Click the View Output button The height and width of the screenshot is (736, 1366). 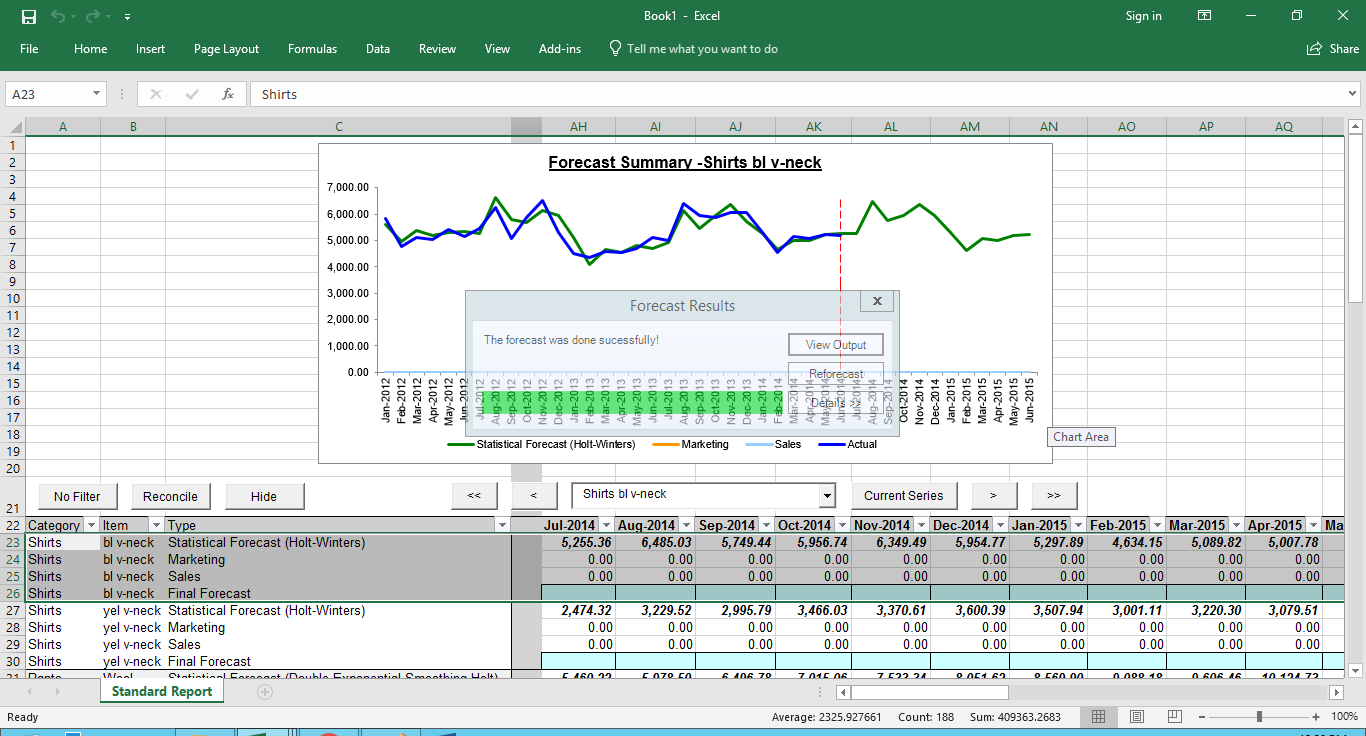click(836, 344)
